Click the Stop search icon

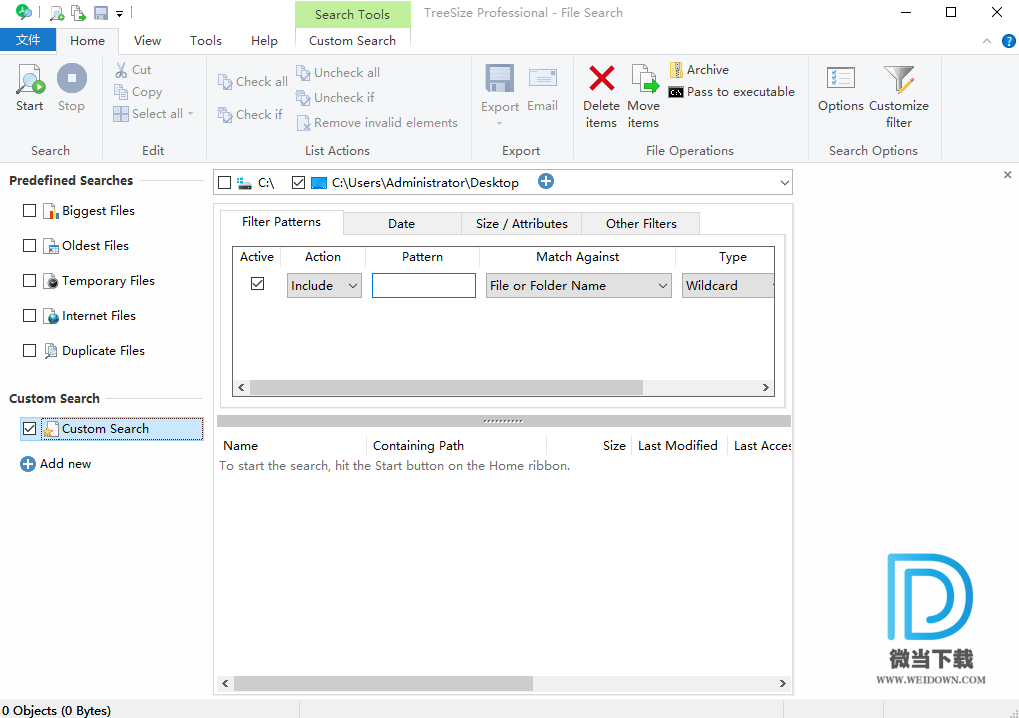pyautogui.click(x=71, y=79)
